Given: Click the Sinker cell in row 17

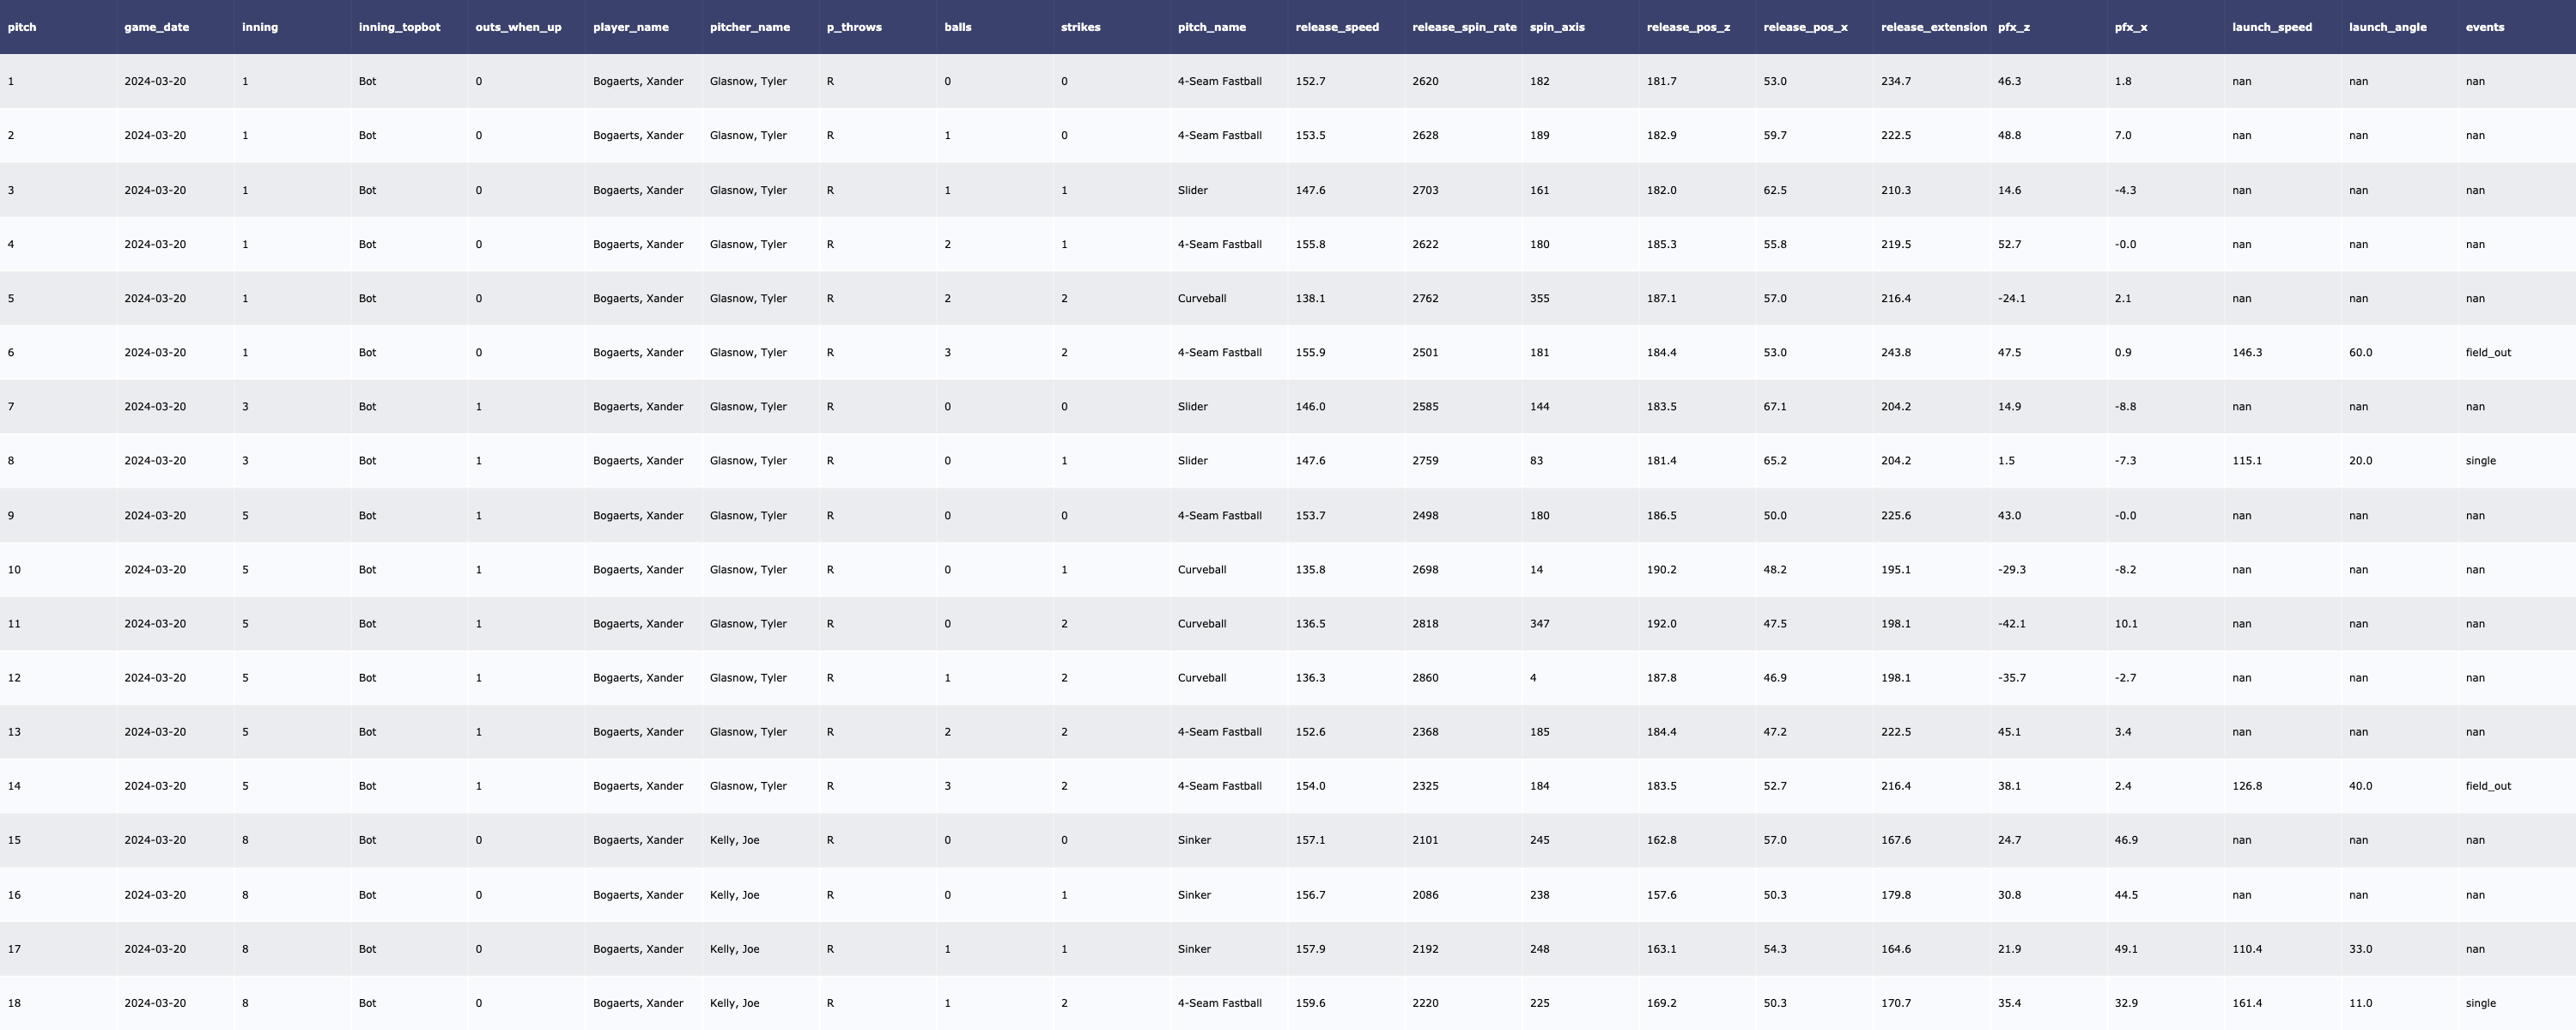Looking at the screenshot, I should tap(1194, 949).
